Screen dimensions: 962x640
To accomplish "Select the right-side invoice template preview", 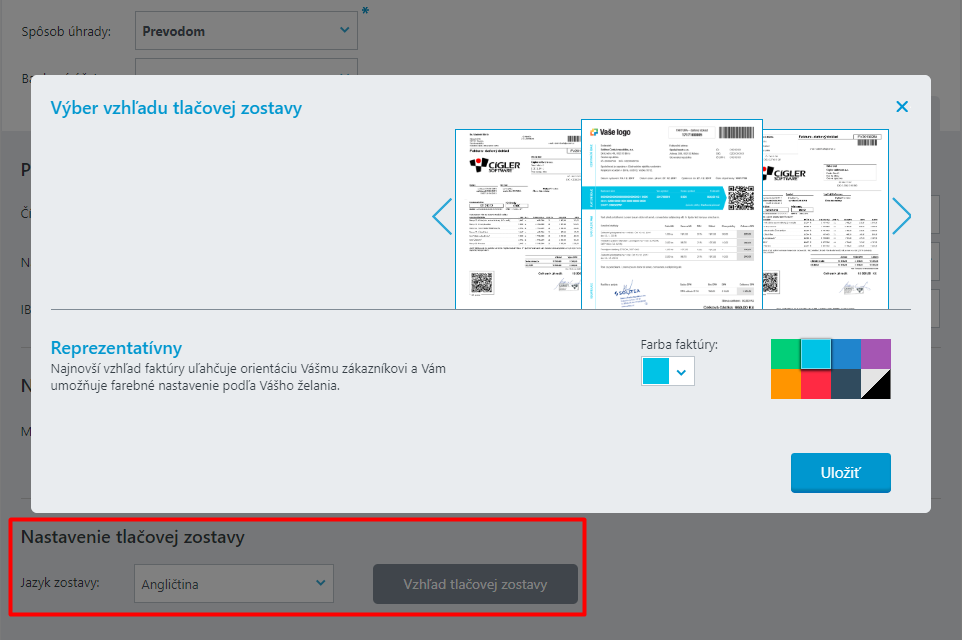I will point(825,219).
